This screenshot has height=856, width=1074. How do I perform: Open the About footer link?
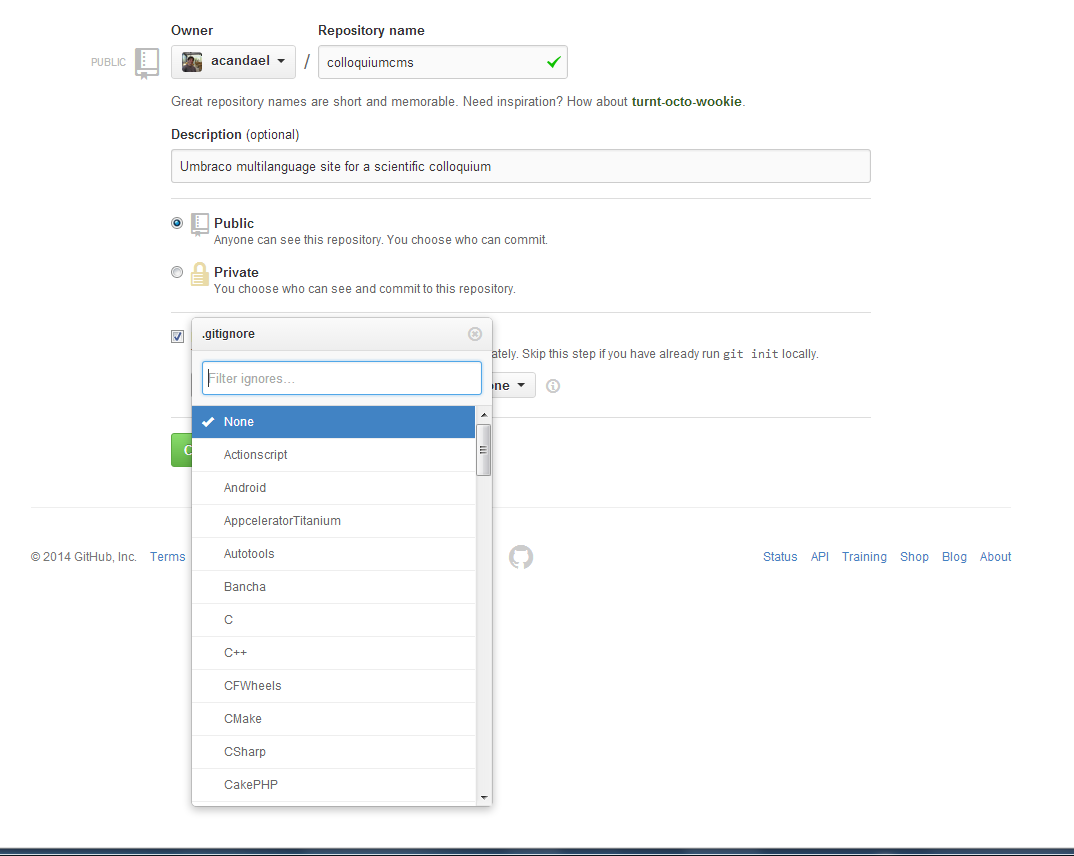click(x=995, y=557)
